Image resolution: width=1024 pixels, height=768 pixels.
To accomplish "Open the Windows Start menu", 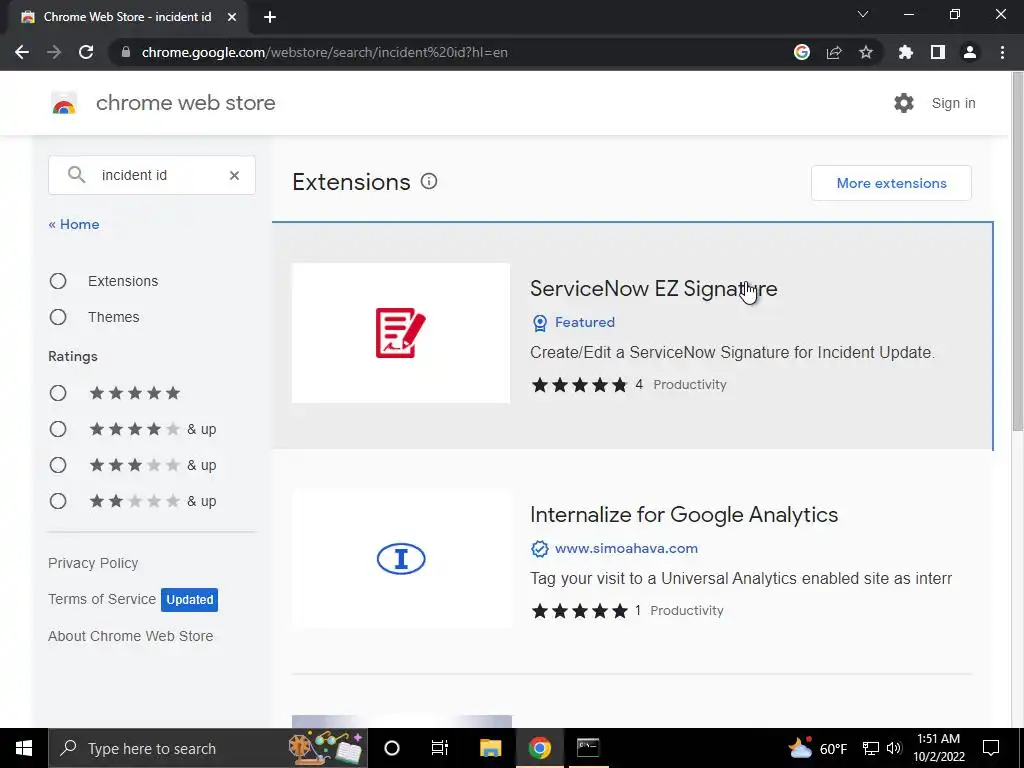I will [x=24, y=748].
